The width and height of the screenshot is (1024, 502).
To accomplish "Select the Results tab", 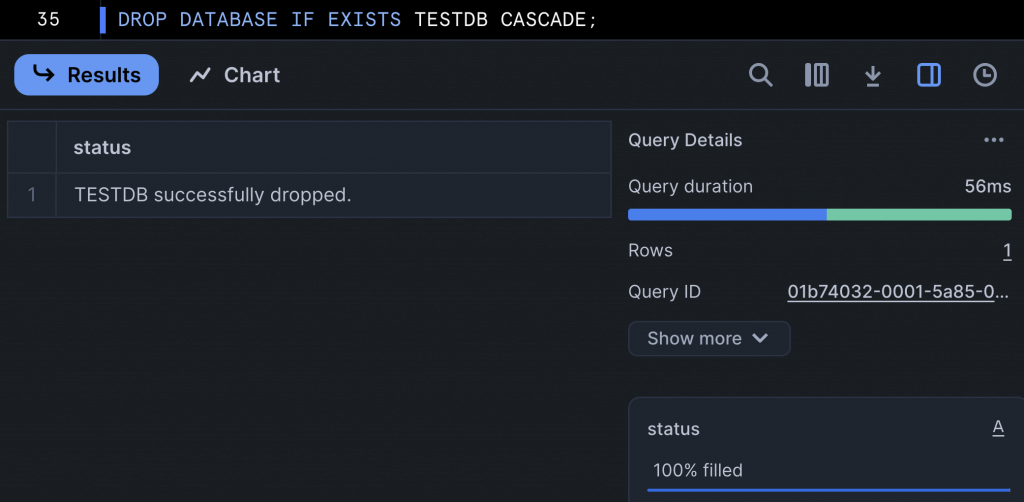I will [86, 75].
